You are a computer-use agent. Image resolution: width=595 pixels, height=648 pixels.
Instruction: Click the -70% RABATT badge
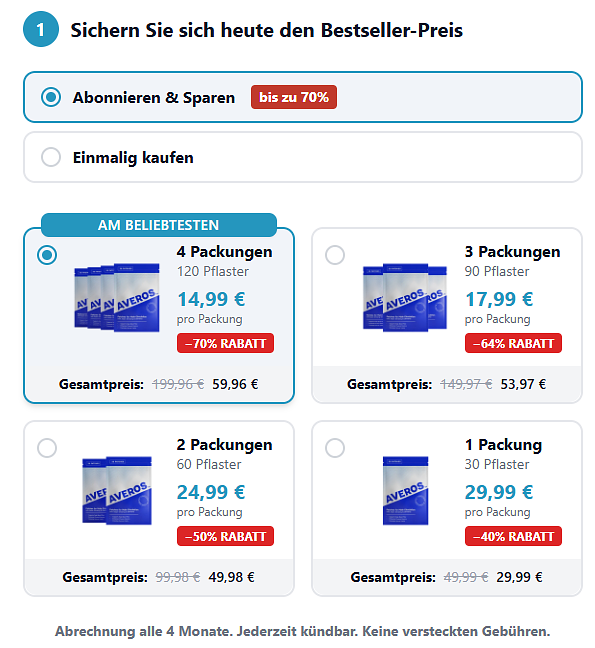(225, 343)
